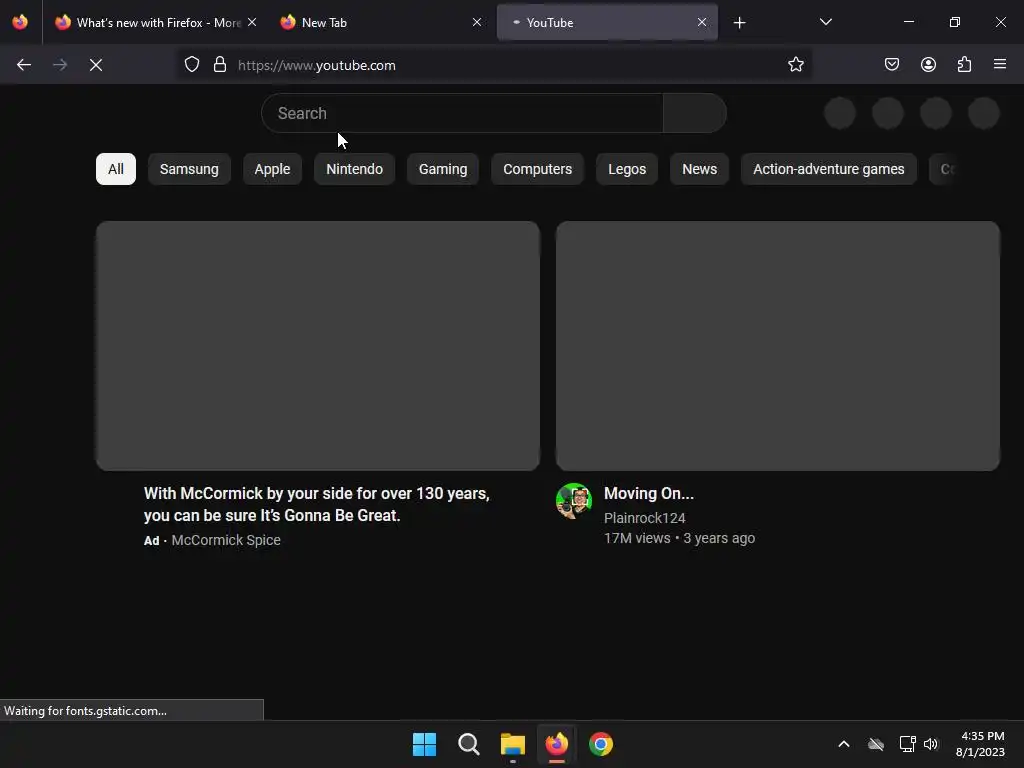Image resolution: width=1024 pixels, height=768 pixels.
Task: Open the McCormick ad title link
Action: point(317,504)
